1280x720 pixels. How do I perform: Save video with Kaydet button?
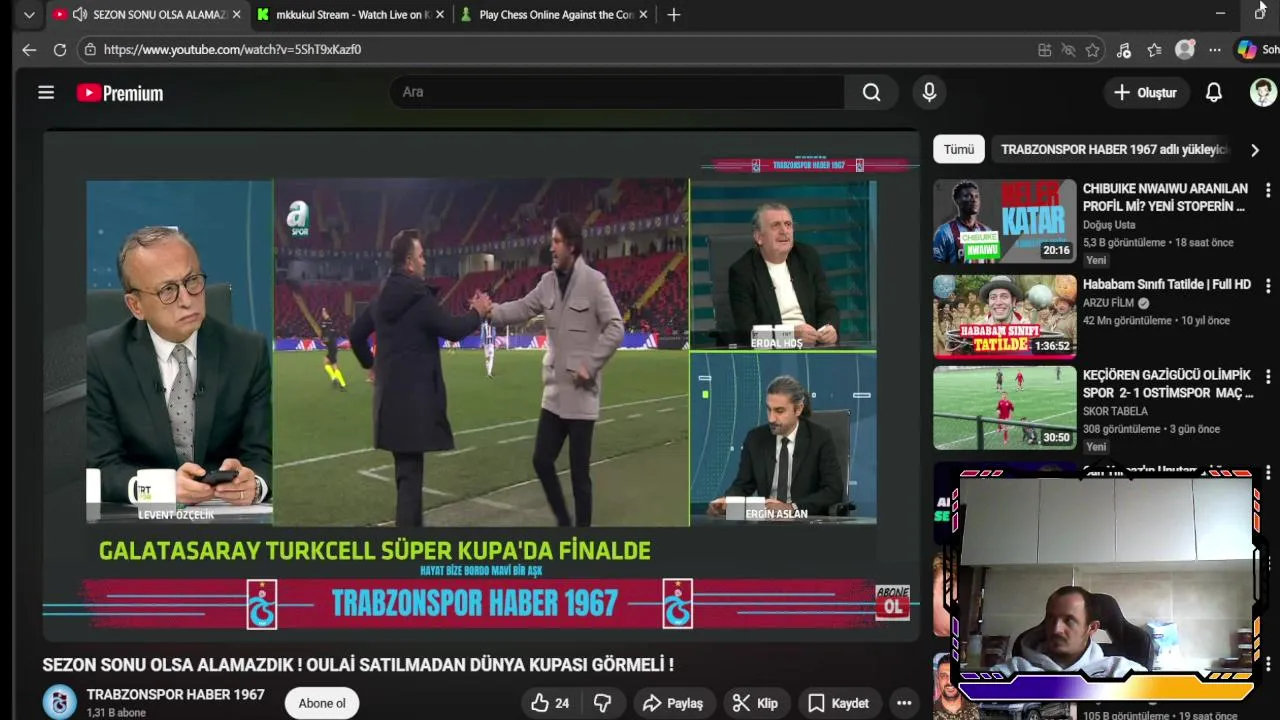click(838, 703)
